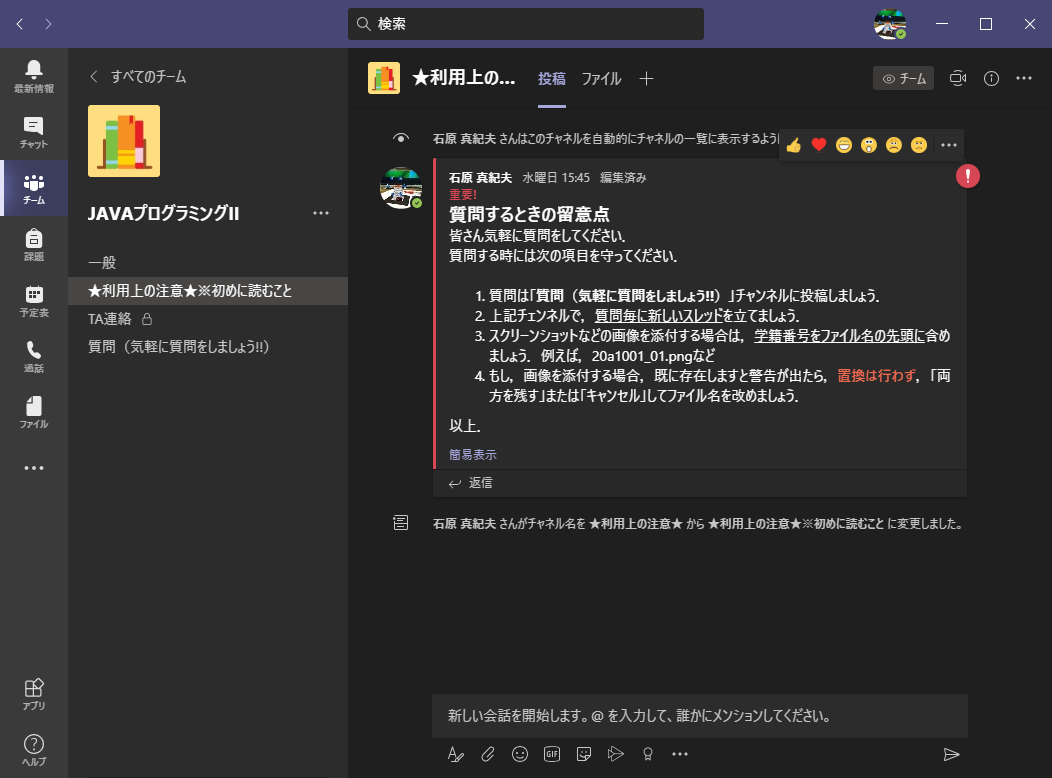1052x778 pixels.
Task: Open the Chat (チャット) sidebar icon
Action: (x=34, y=131)
